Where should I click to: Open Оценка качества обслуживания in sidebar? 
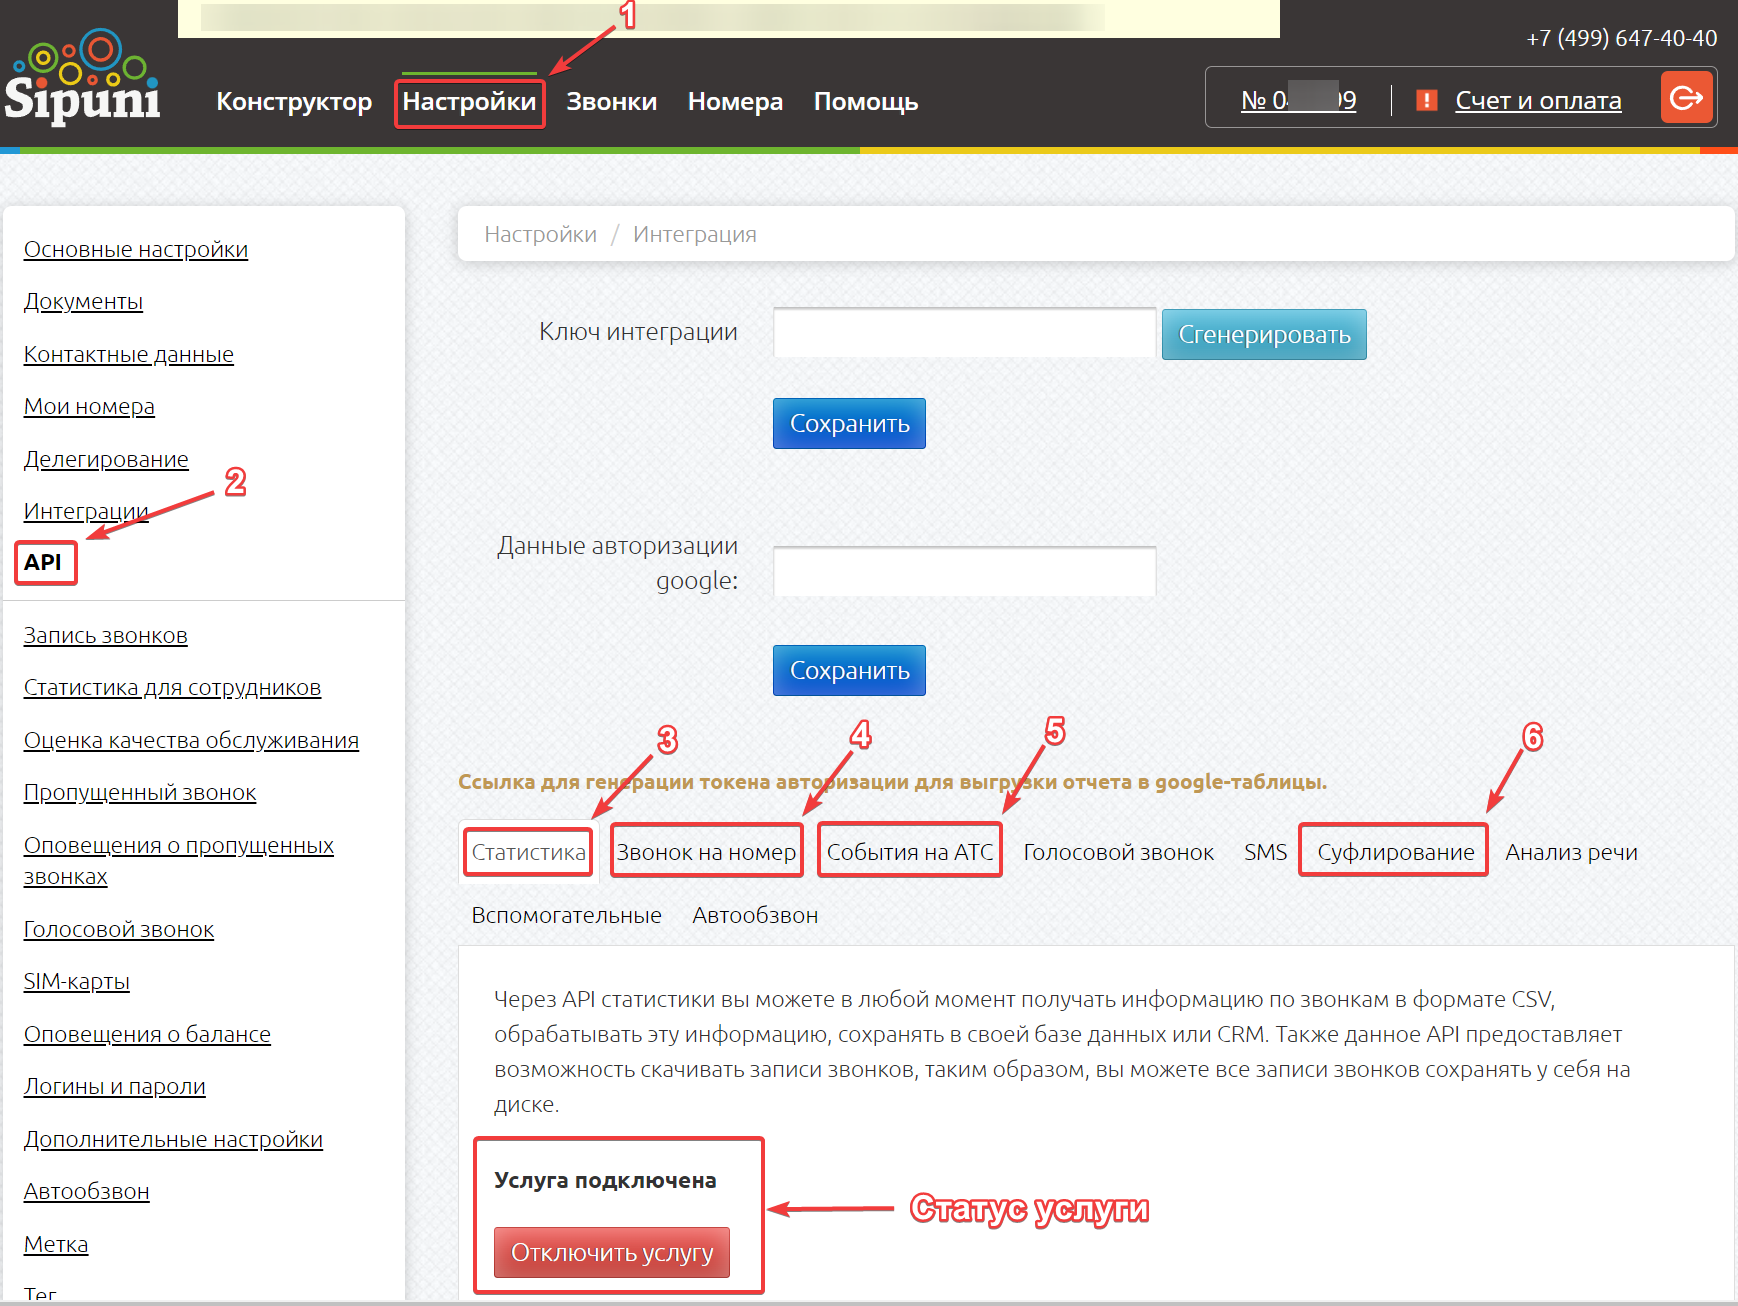point(191,740)
